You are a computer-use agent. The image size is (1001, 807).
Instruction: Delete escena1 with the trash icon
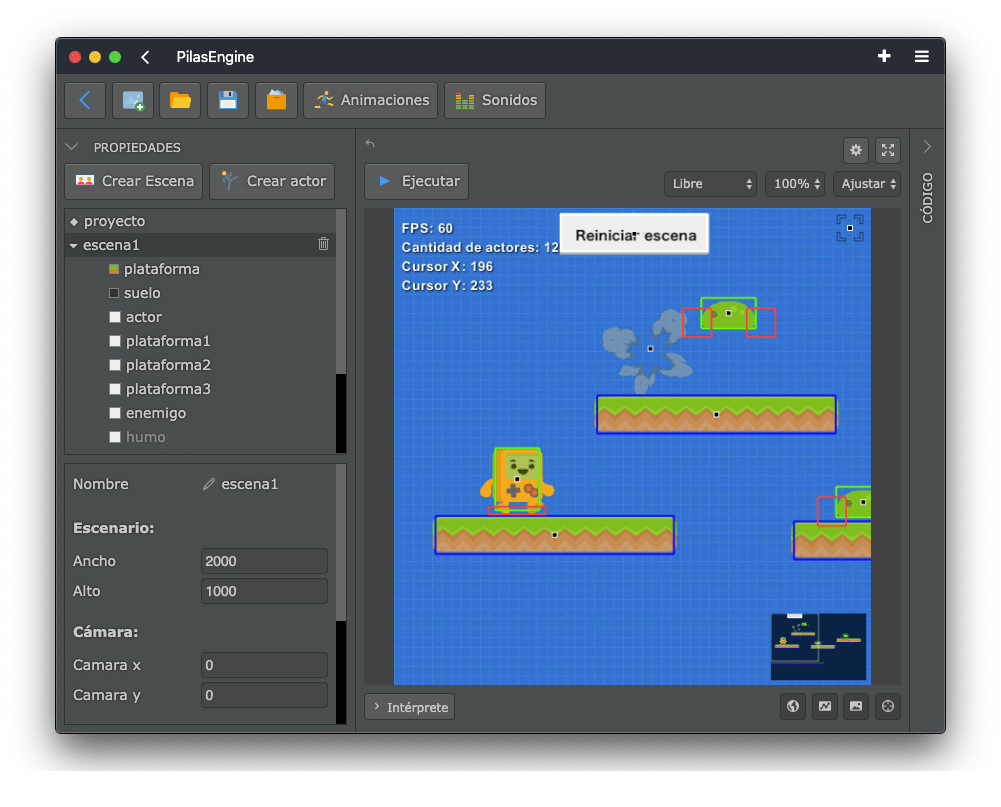(x=324, y=244)
